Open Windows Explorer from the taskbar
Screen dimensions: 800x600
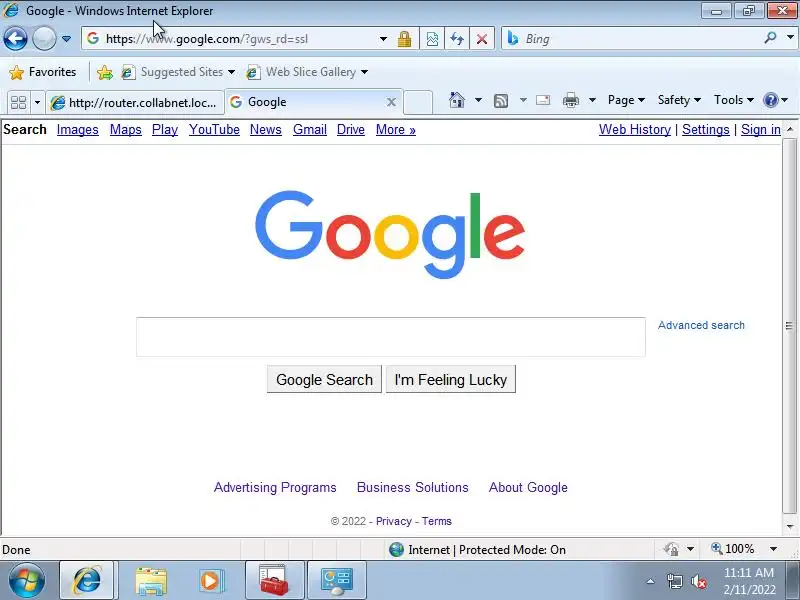pyautogui.click(x=151, y=581)
